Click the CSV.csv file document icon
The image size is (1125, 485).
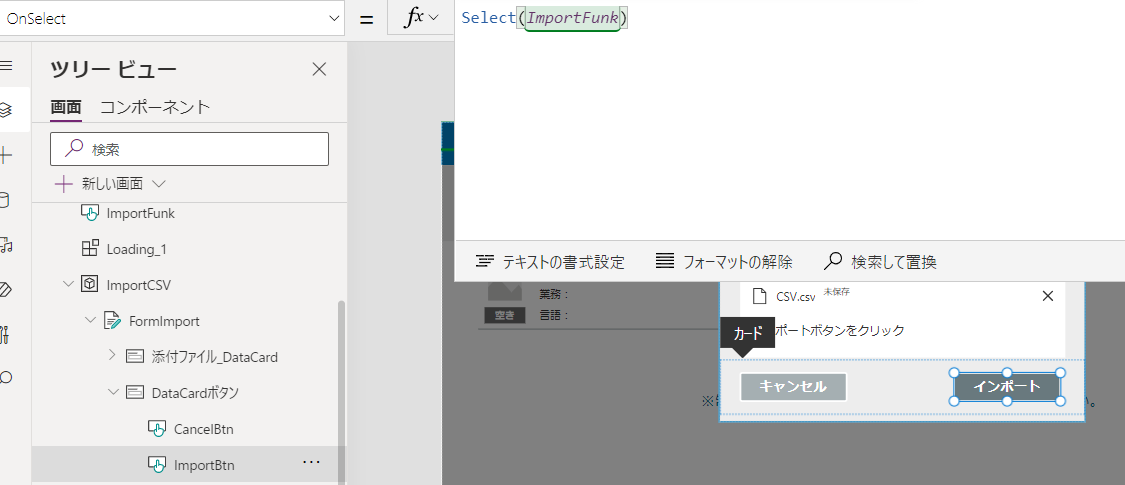click(759, 296)
